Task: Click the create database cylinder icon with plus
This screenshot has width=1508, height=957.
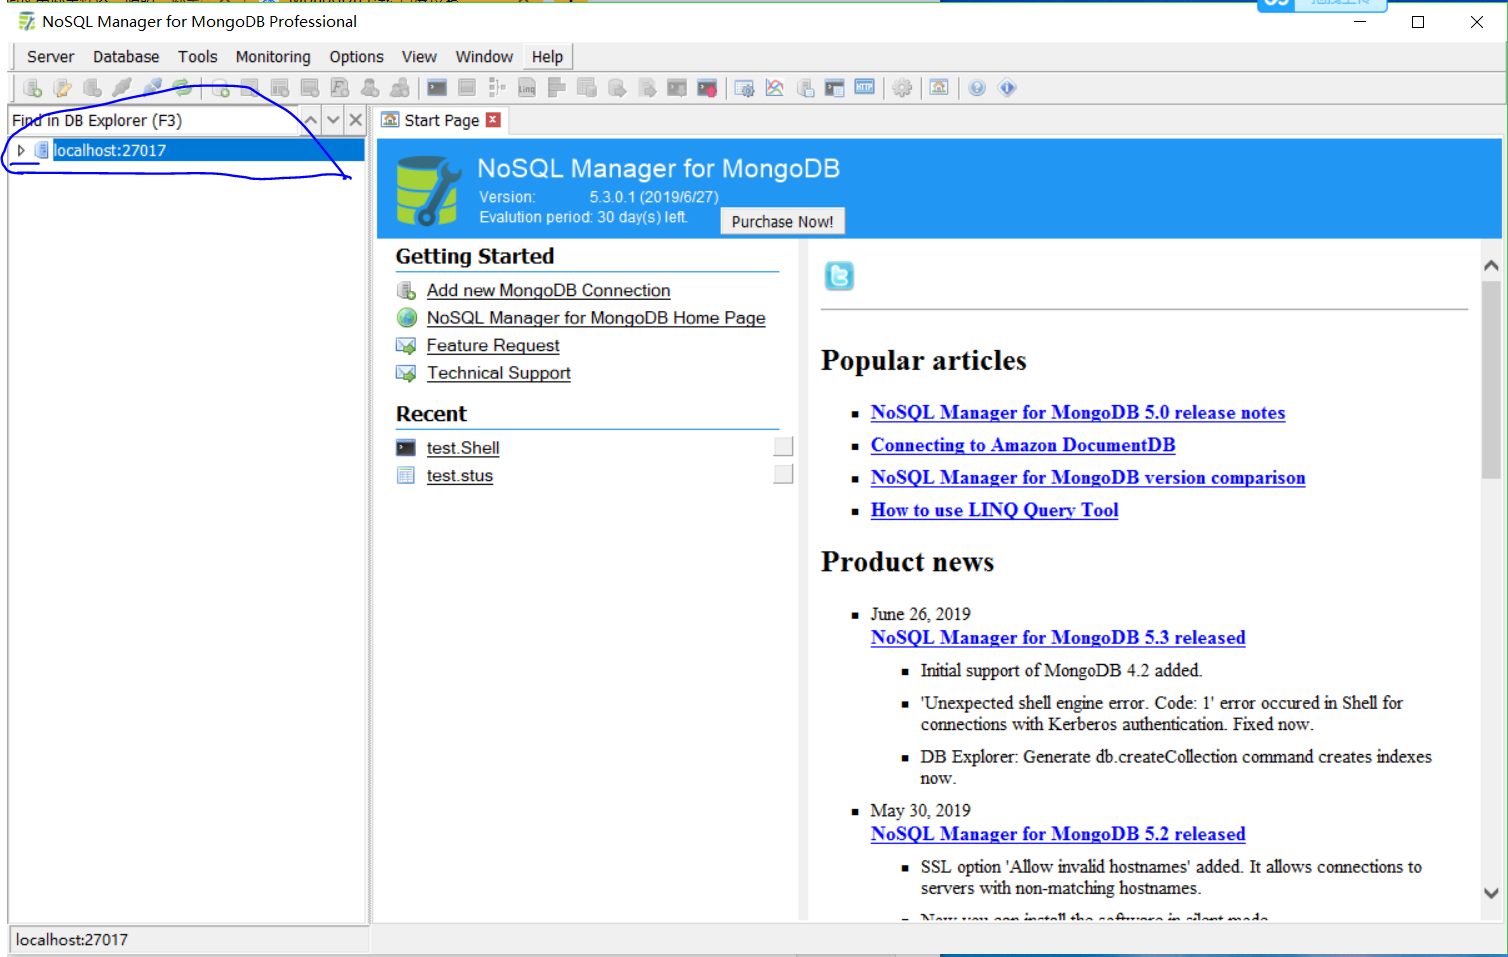Action: (x=220, y=88)
